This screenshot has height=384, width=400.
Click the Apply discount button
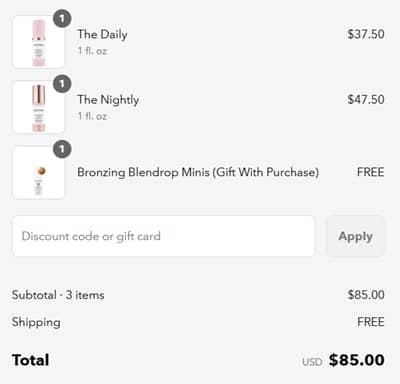pos(356,236)
